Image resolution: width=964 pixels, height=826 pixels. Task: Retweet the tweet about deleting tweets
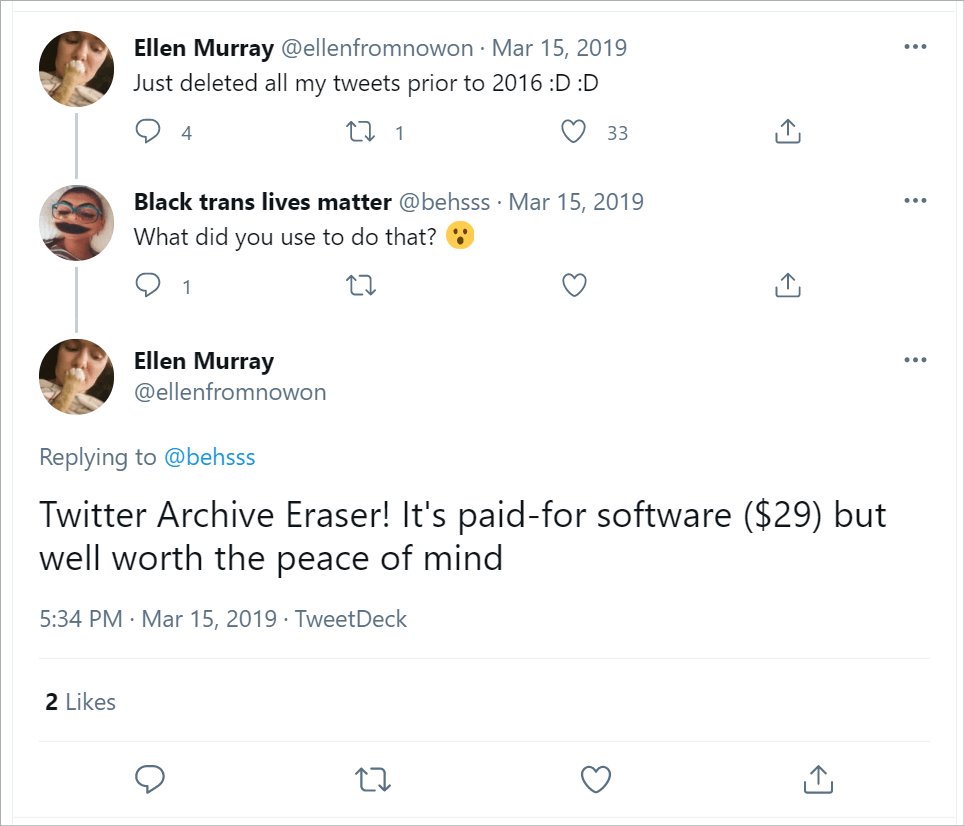point(360,131)
